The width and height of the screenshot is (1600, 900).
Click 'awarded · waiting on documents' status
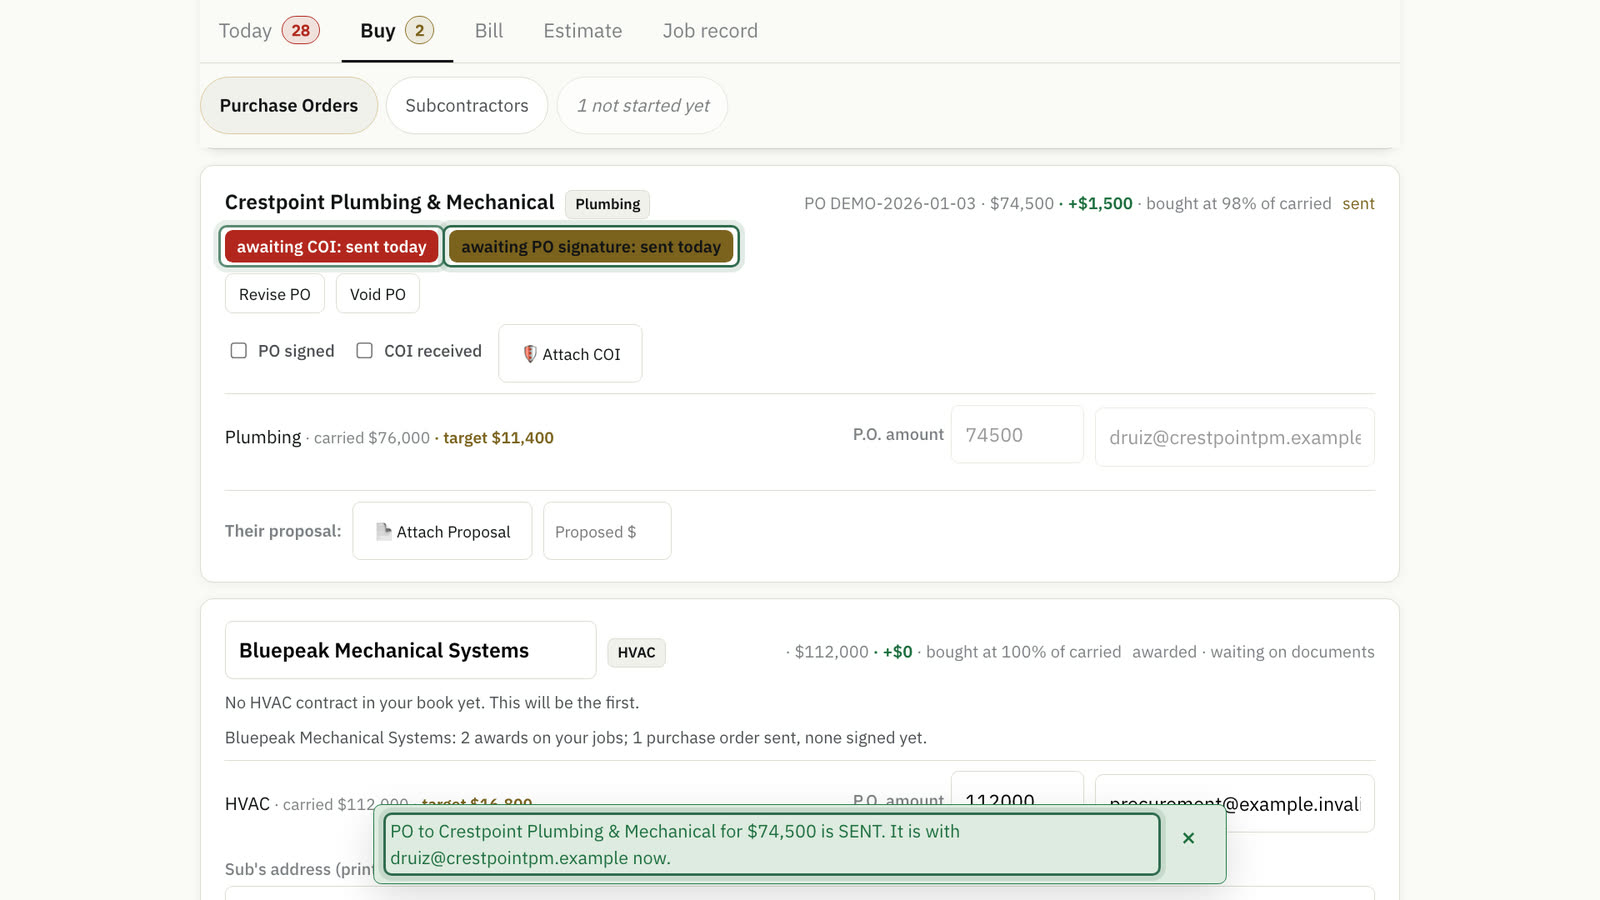coord(1253,652)
